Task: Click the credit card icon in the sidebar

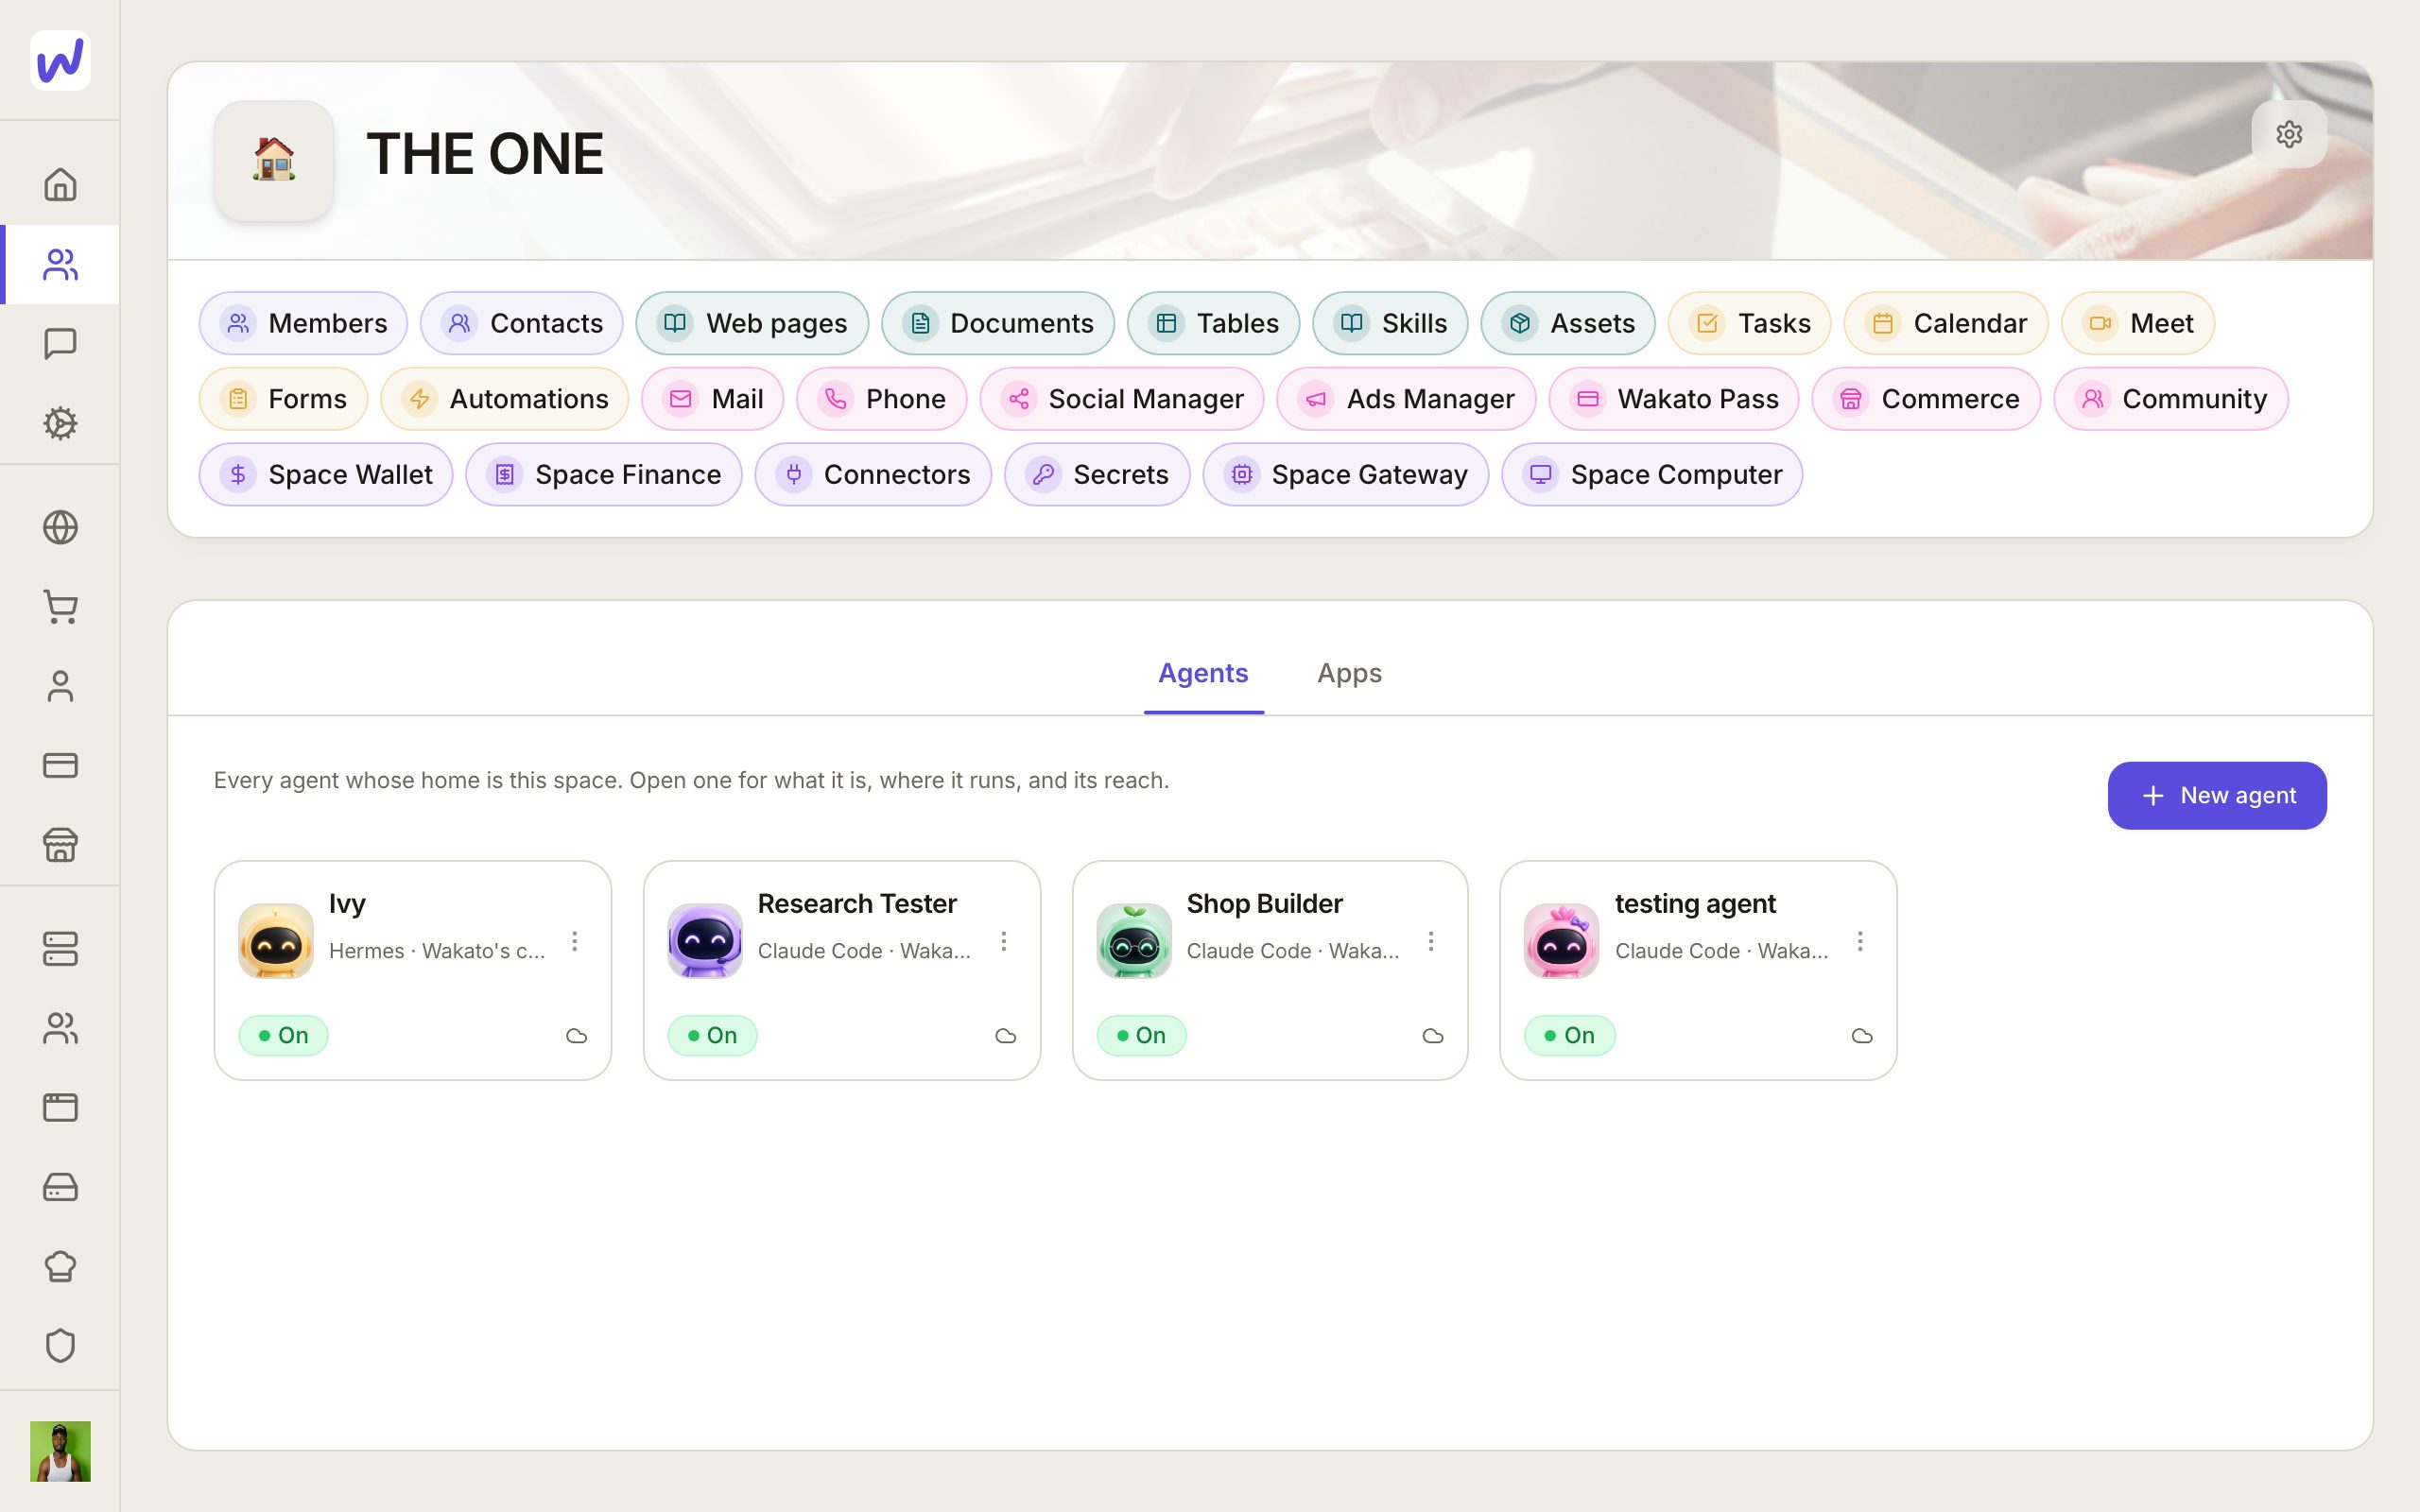Action: point(60,765)
